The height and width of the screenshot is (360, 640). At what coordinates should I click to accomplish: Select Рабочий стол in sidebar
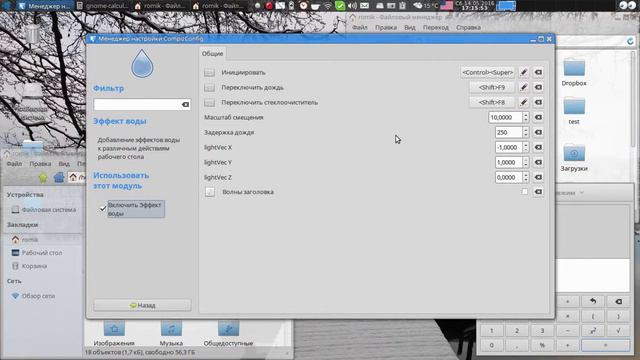42,253
